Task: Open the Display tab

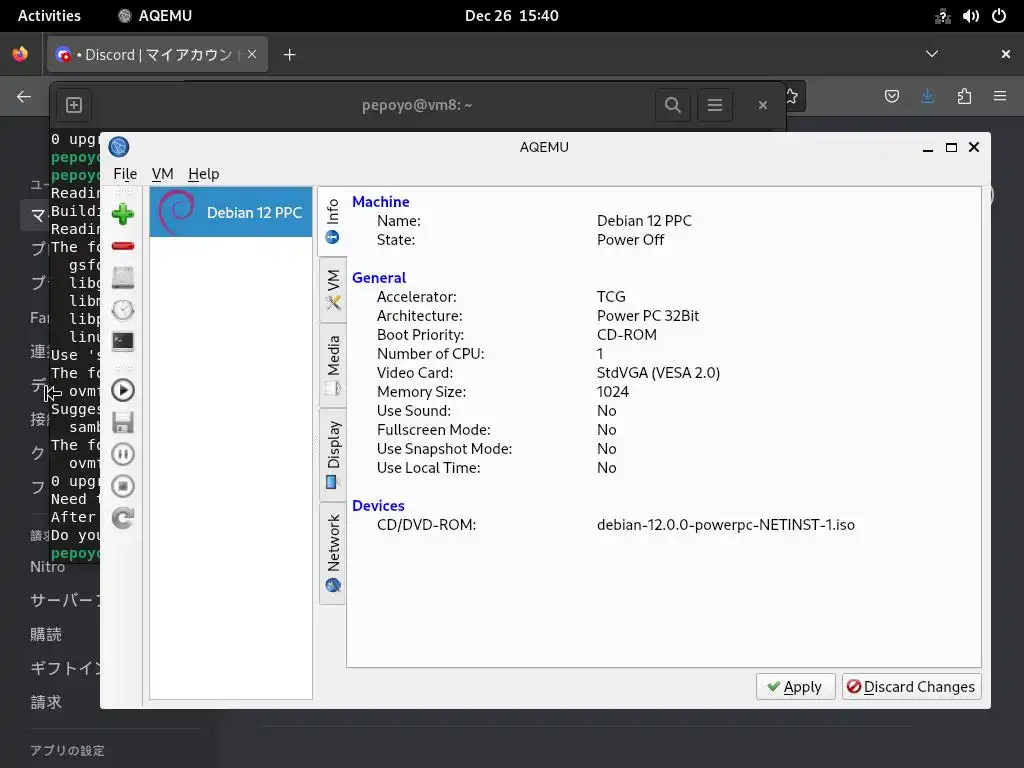Action: coord(333,455)
